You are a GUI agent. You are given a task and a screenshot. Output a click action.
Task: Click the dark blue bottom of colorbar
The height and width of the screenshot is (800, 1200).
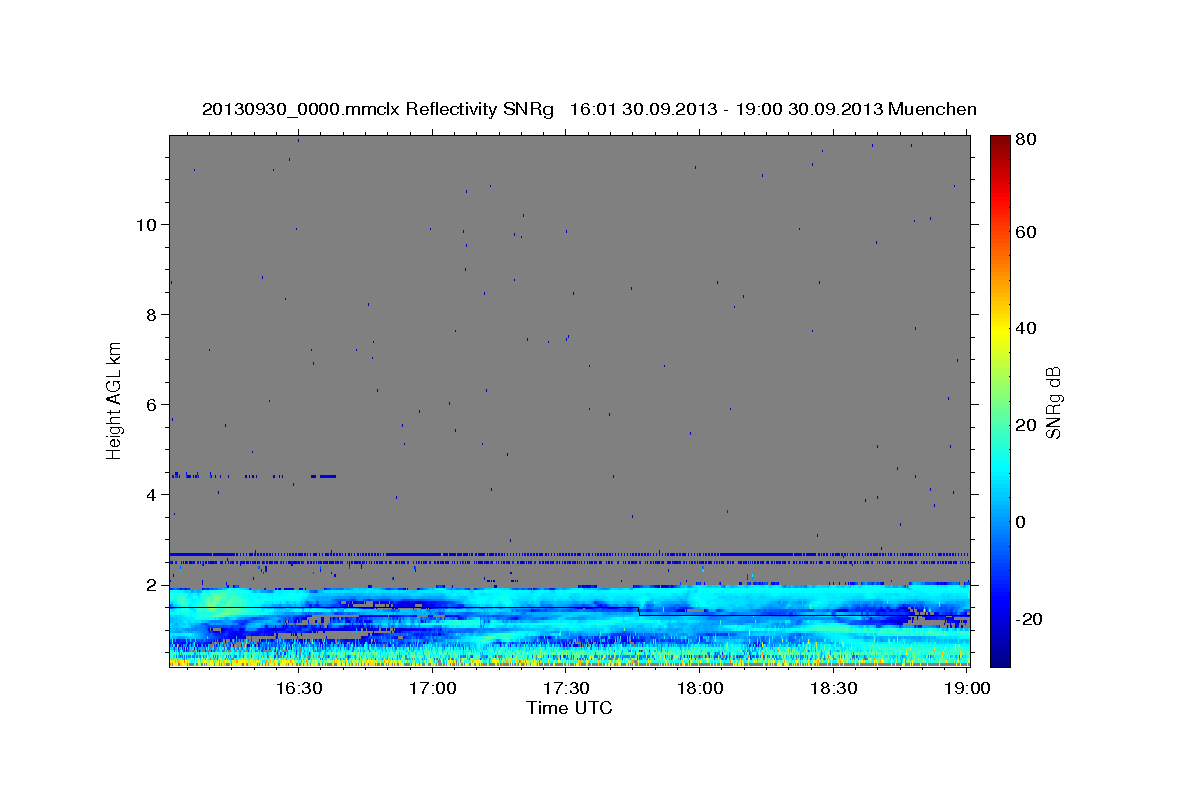pyautogui.click(x=1000, y=655)
